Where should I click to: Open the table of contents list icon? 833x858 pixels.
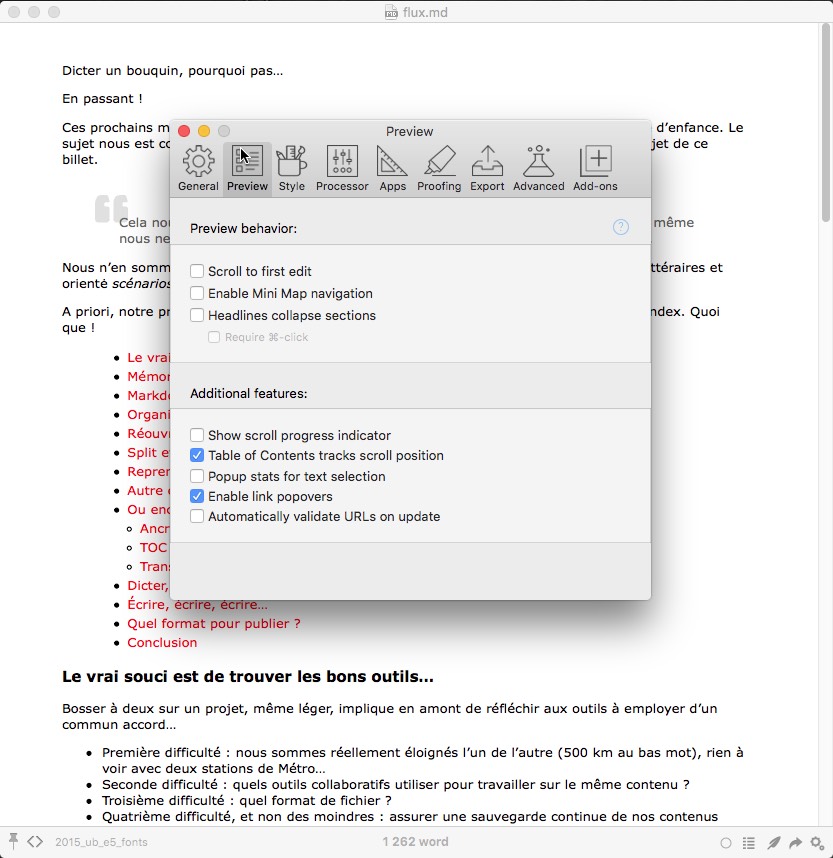pyautogui.click(x=749, y=843)
